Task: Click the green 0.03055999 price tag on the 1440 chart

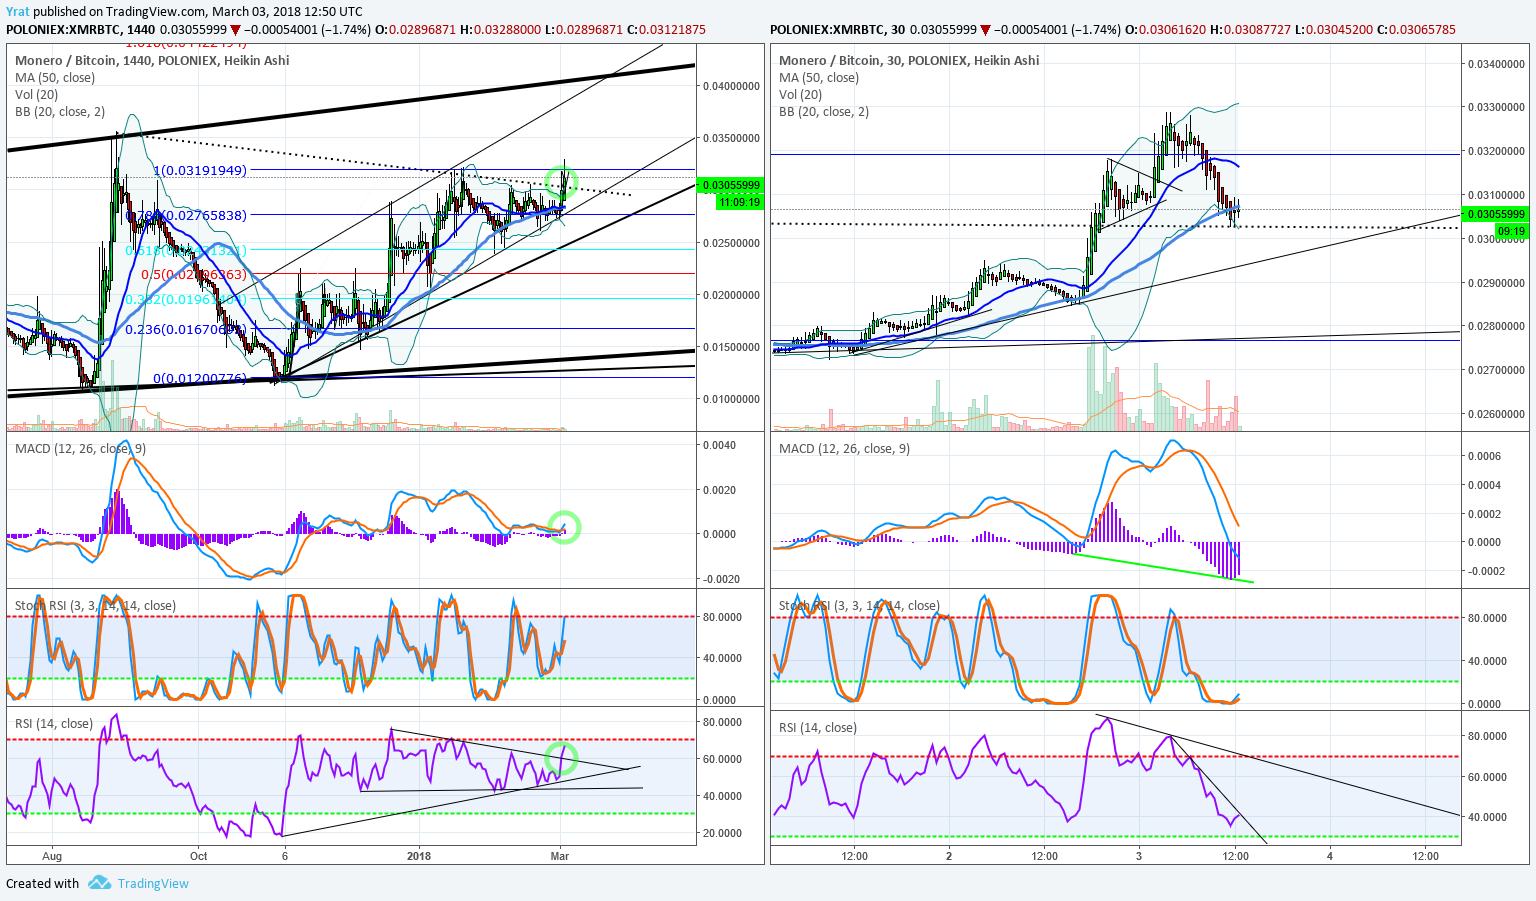Action: click(x=731, y=185)
